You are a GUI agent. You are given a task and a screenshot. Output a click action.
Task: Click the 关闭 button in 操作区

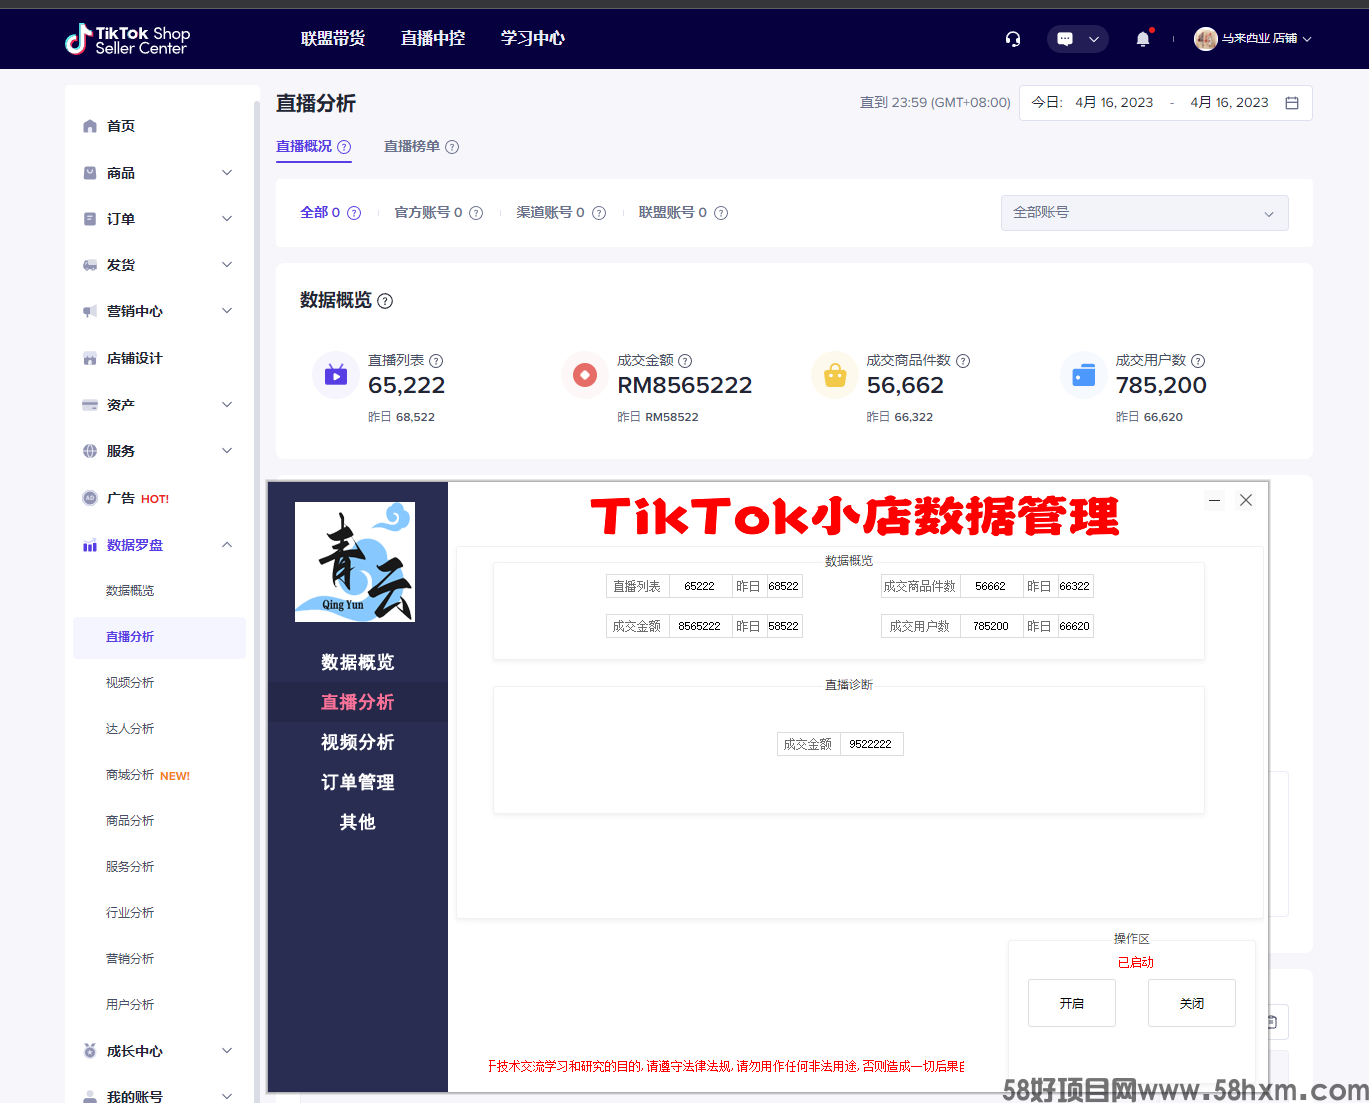[x=1192, y=1003]
